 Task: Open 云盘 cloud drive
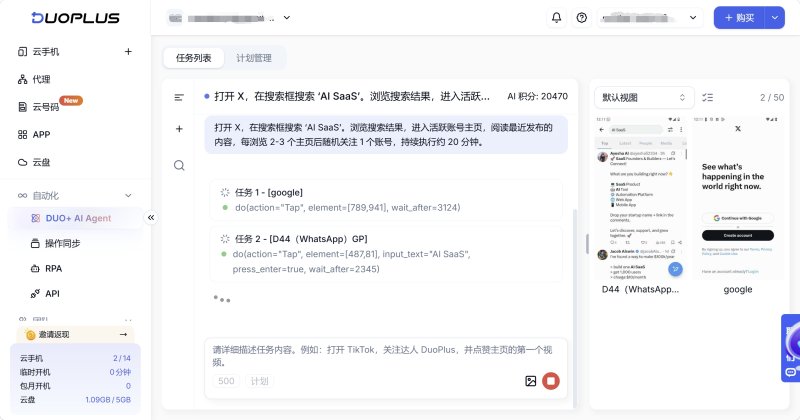(x=34, y=162)
